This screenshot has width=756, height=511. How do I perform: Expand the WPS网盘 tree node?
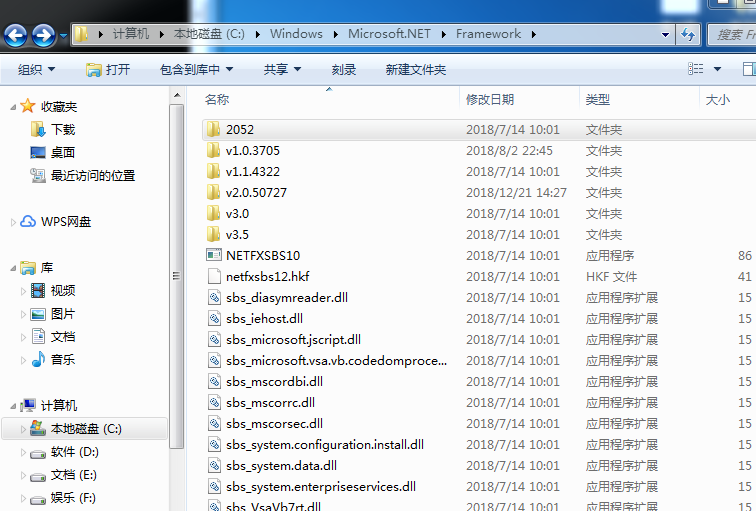(x=13, y=222)
